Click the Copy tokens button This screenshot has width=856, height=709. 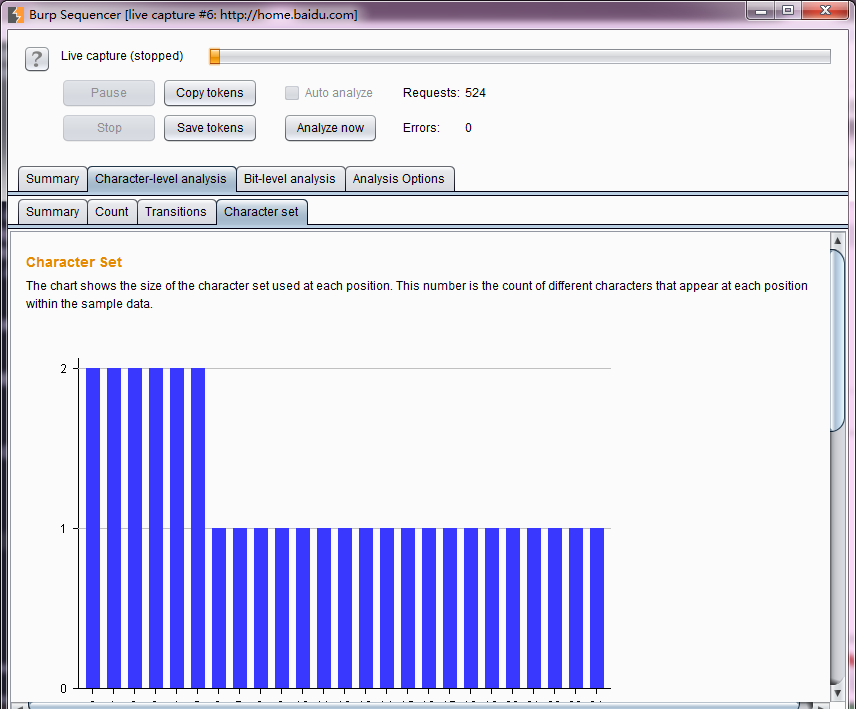[210, 93]
